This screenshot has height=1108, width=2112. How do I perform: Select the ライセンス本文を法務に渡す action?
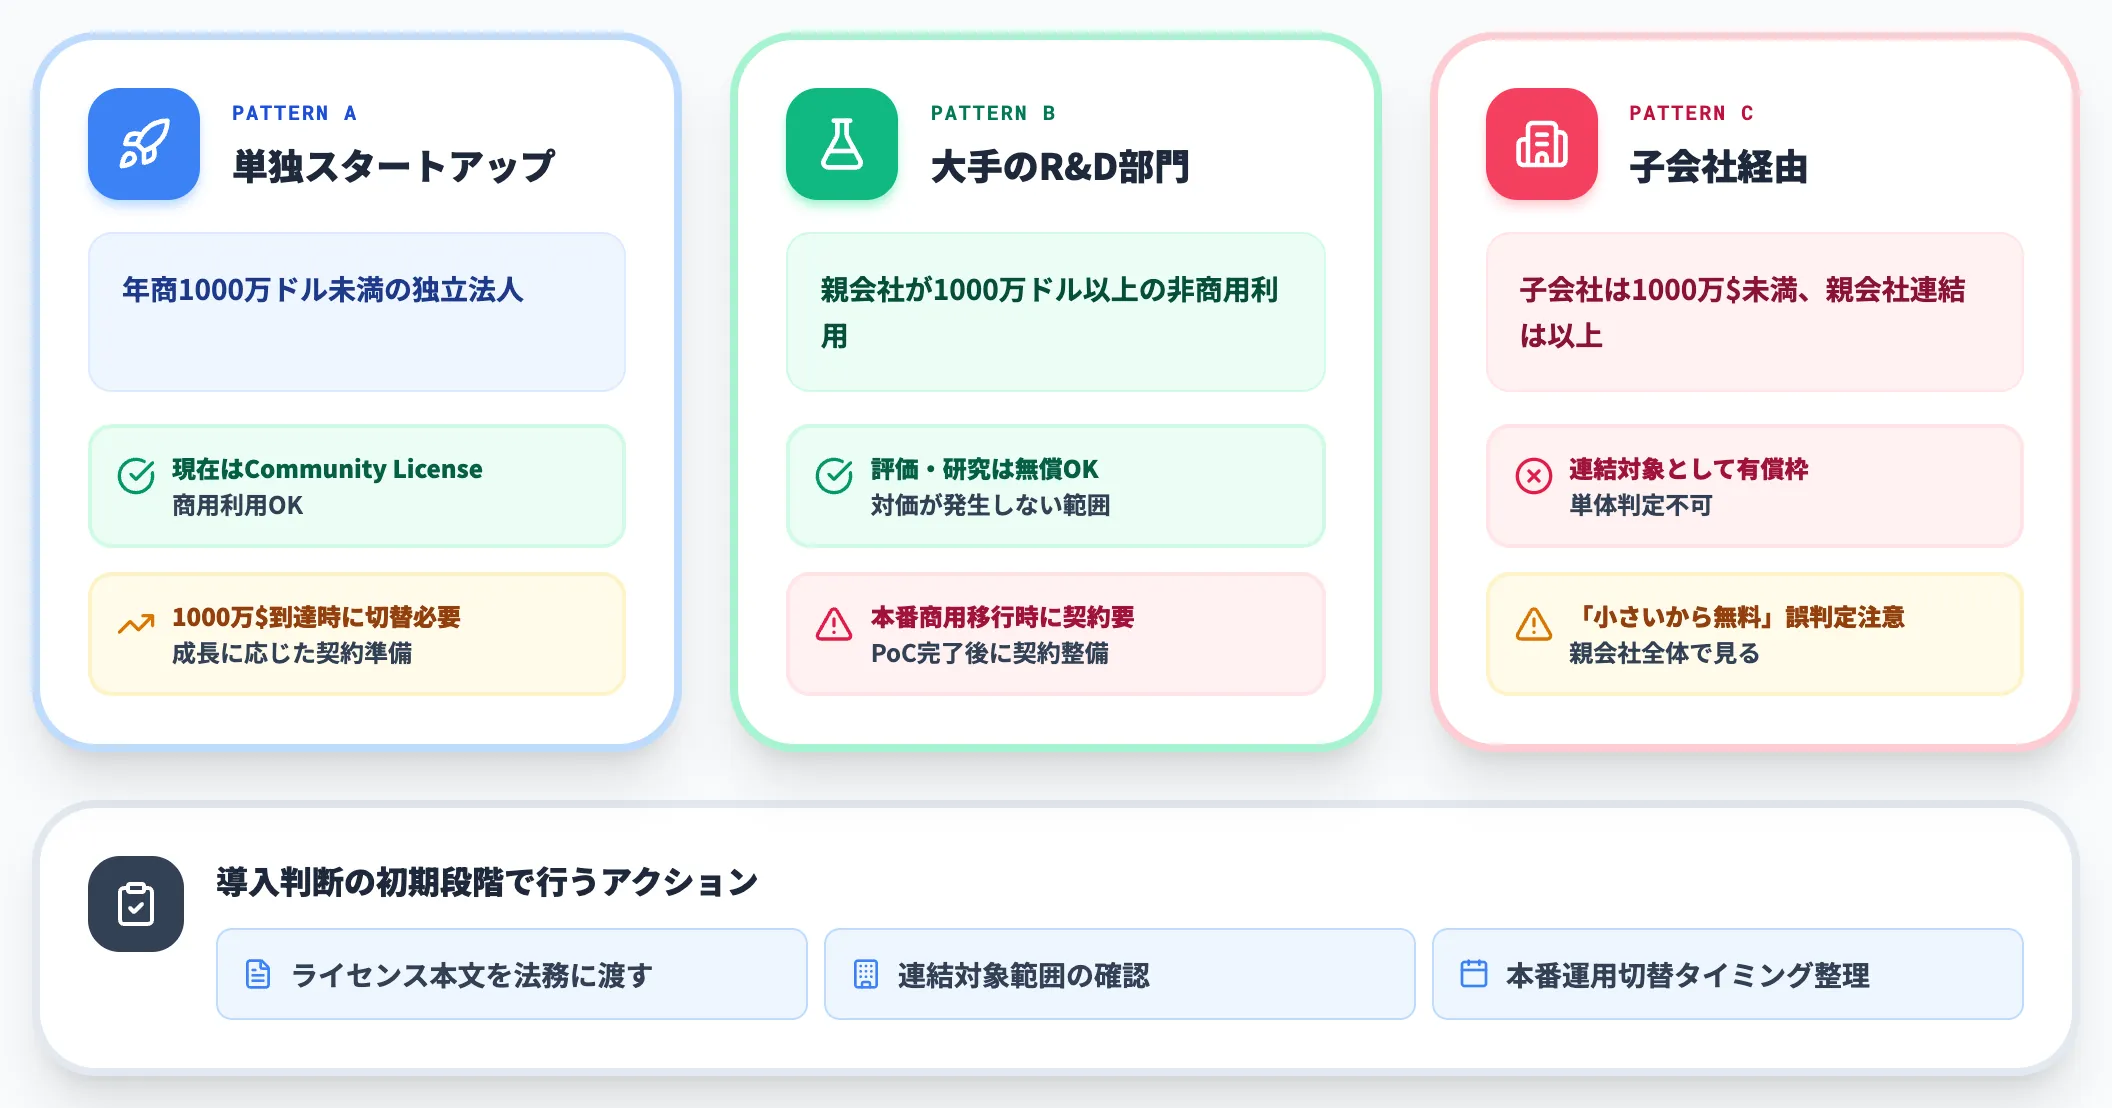click(512, 974)
